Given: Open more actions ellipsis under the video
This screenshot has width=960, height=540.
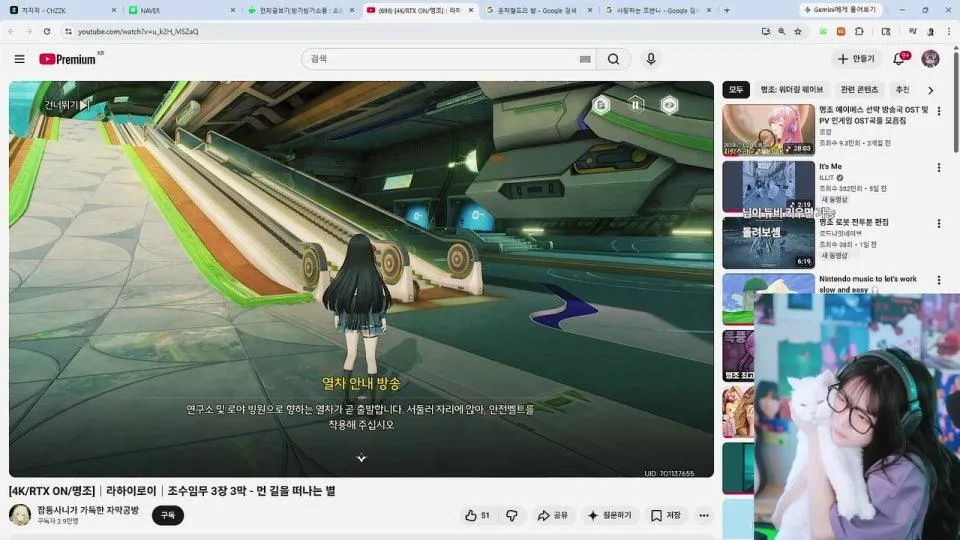Looking at the screenshot, I should [704, 516].
